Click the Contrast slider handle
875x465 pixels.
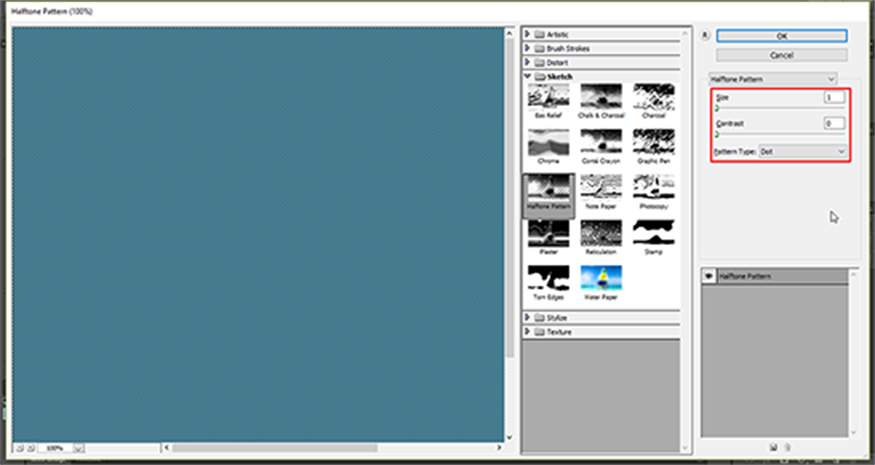(x=717, y=135)
